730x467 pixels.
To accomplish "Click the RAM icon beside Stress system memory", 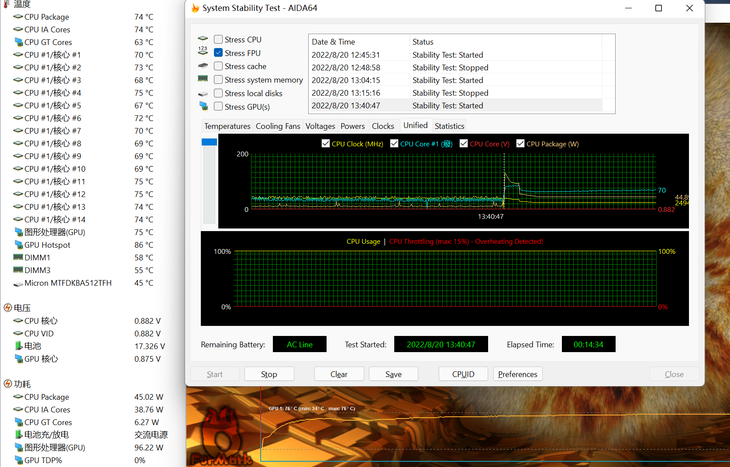I will (203, 79).
